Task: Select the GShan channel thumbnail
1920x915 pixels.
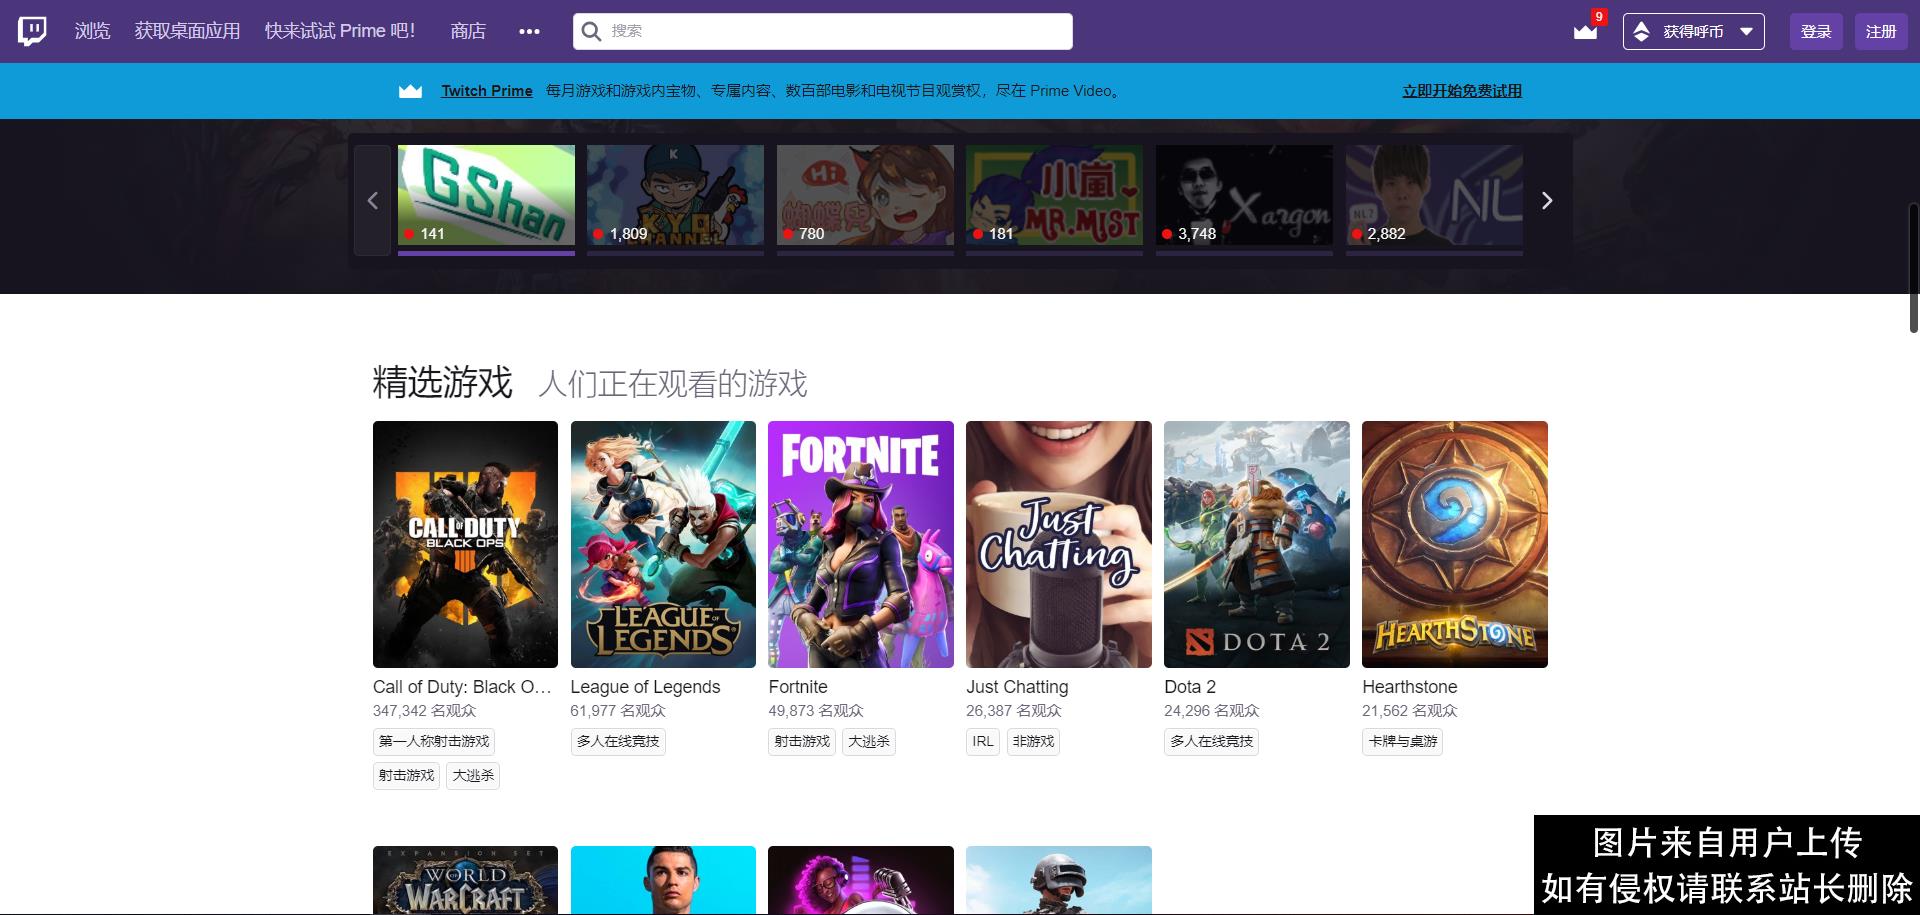Action: (x=486, y=195)
